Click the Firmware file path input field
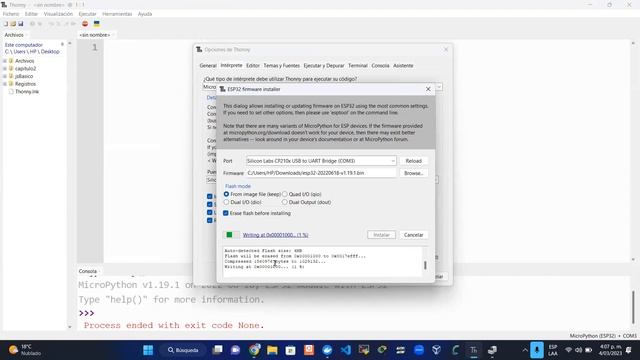The image size is (640, 360). [321, 173]
